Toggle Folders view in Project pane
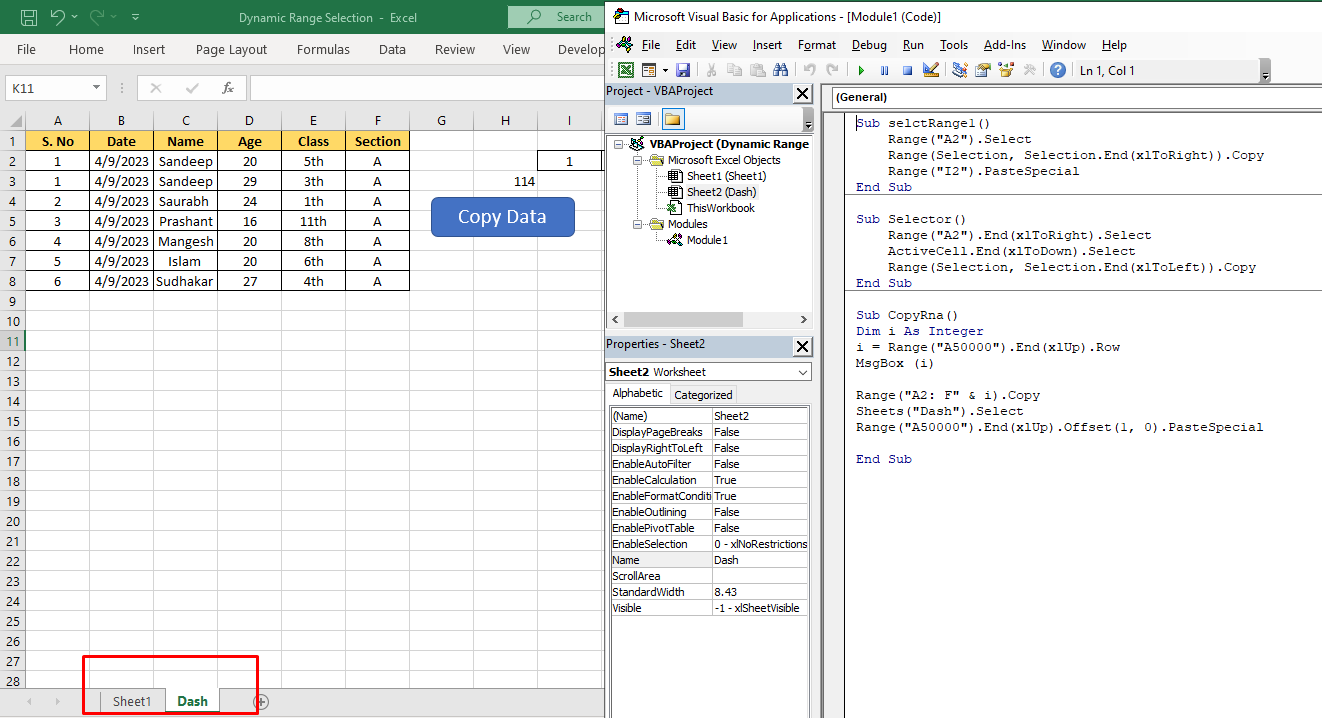This screenshot has width=1322, height=718. click(x=672, y=119)
